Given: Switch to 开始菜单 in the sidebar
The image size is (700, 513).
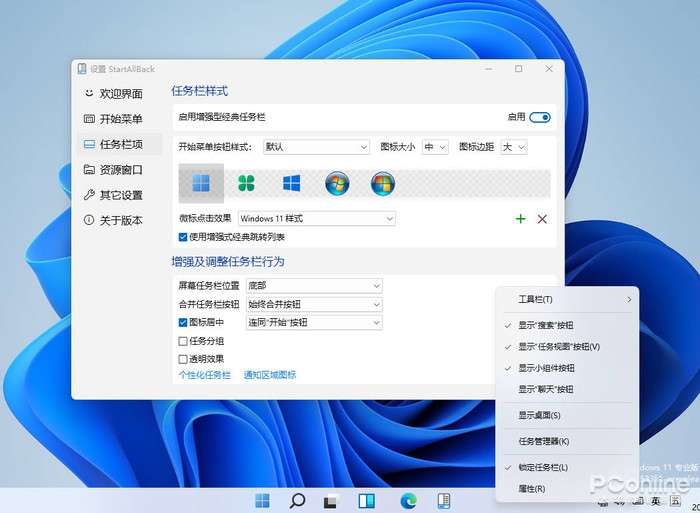Looking at the screenshot, I should click(x=120, y=119).
